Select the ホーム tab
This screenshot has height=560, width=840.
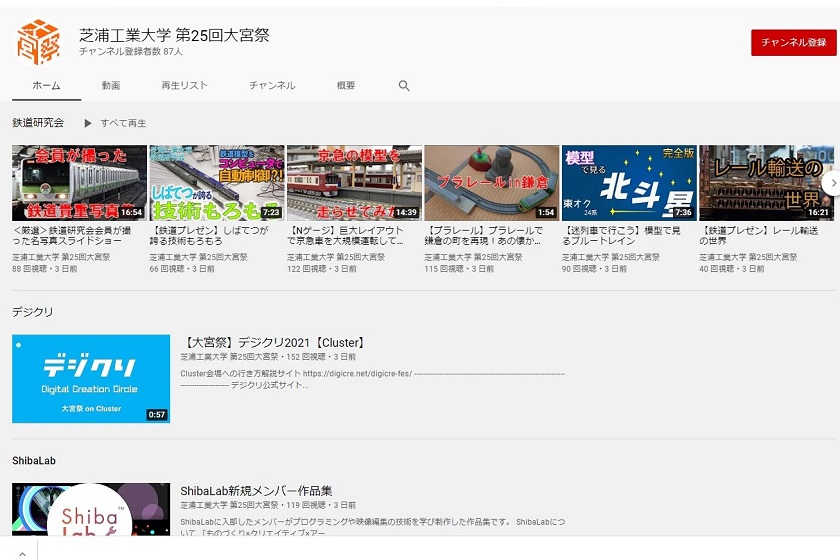point(47,85)
